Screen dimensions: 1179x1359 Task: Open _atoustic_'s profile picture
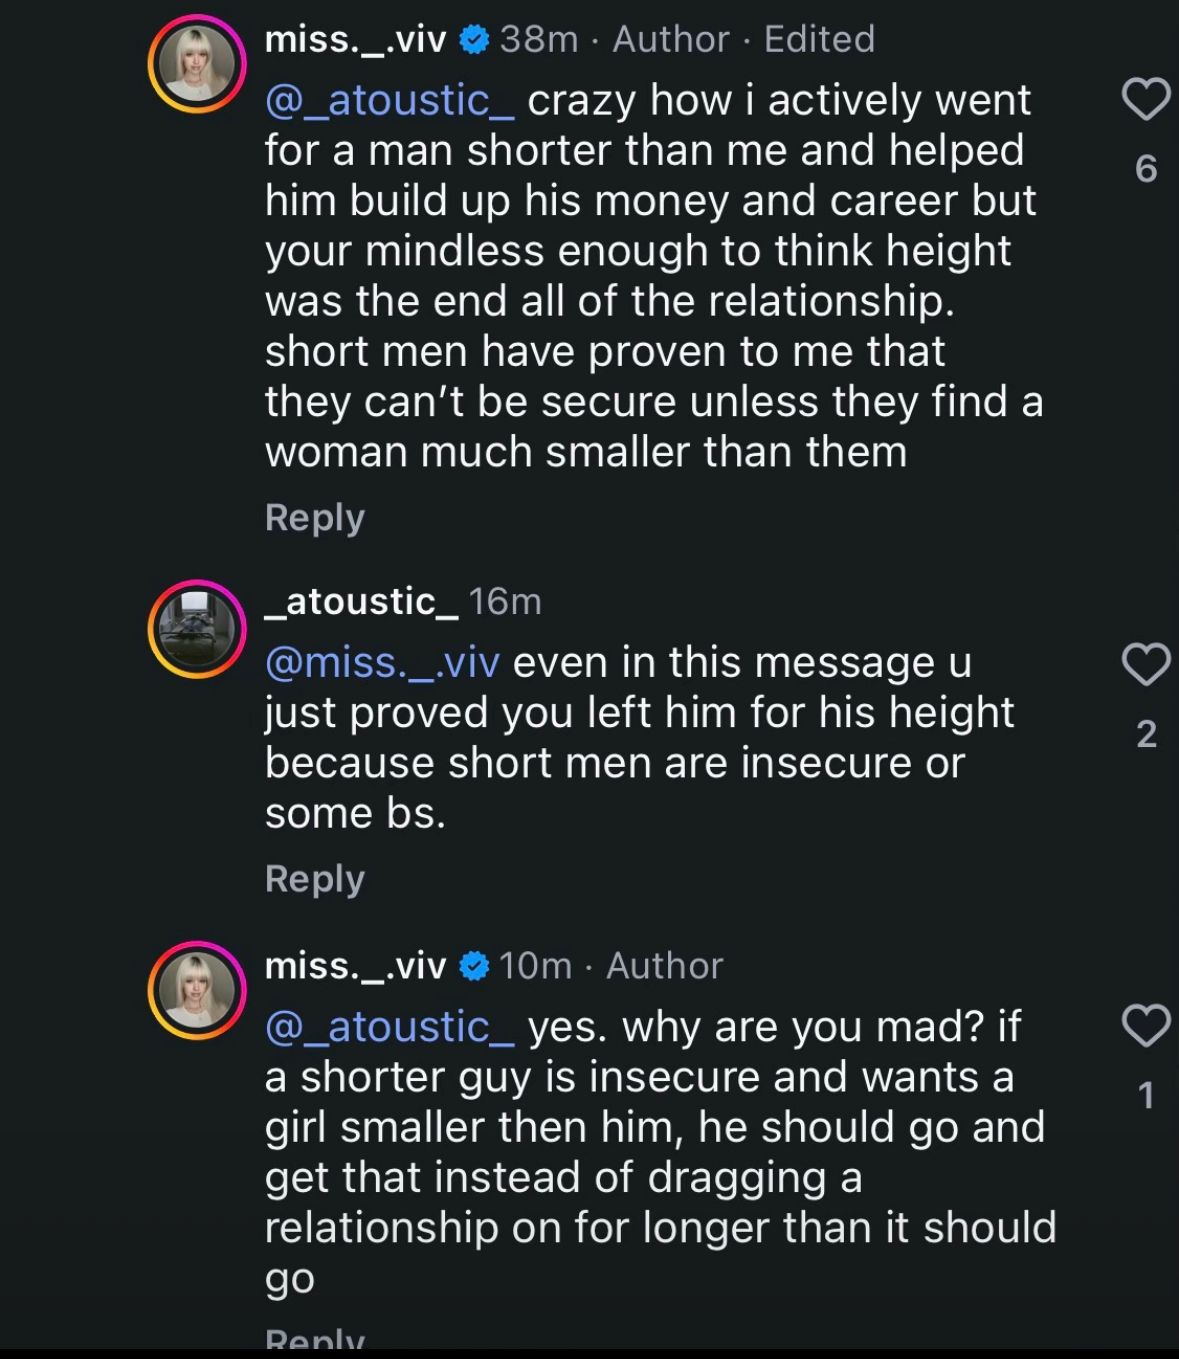(x=197, y=629)
